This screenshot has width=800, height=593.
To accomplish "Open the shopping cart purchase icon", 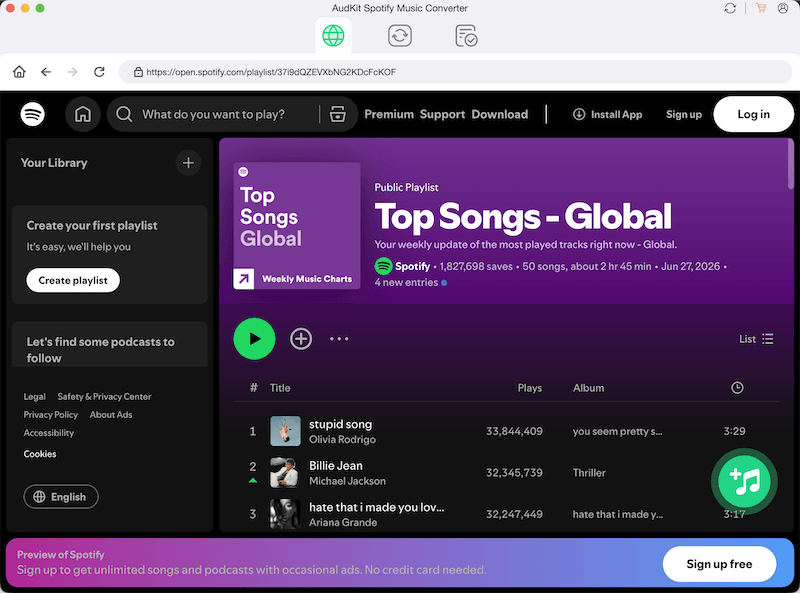I will click(x=761, y=8).
